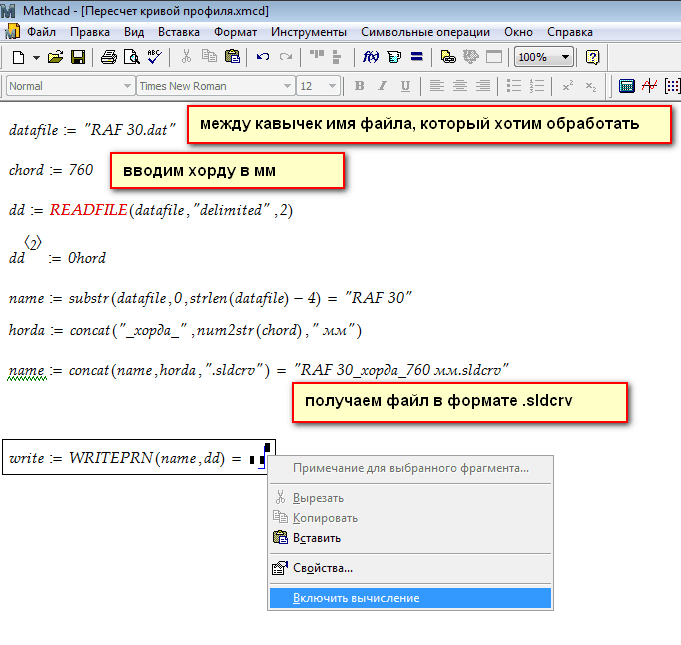This screenshot has height=645, width=681.
Task: Click the Insert Hyperlink icon
Action: [448, 57]
